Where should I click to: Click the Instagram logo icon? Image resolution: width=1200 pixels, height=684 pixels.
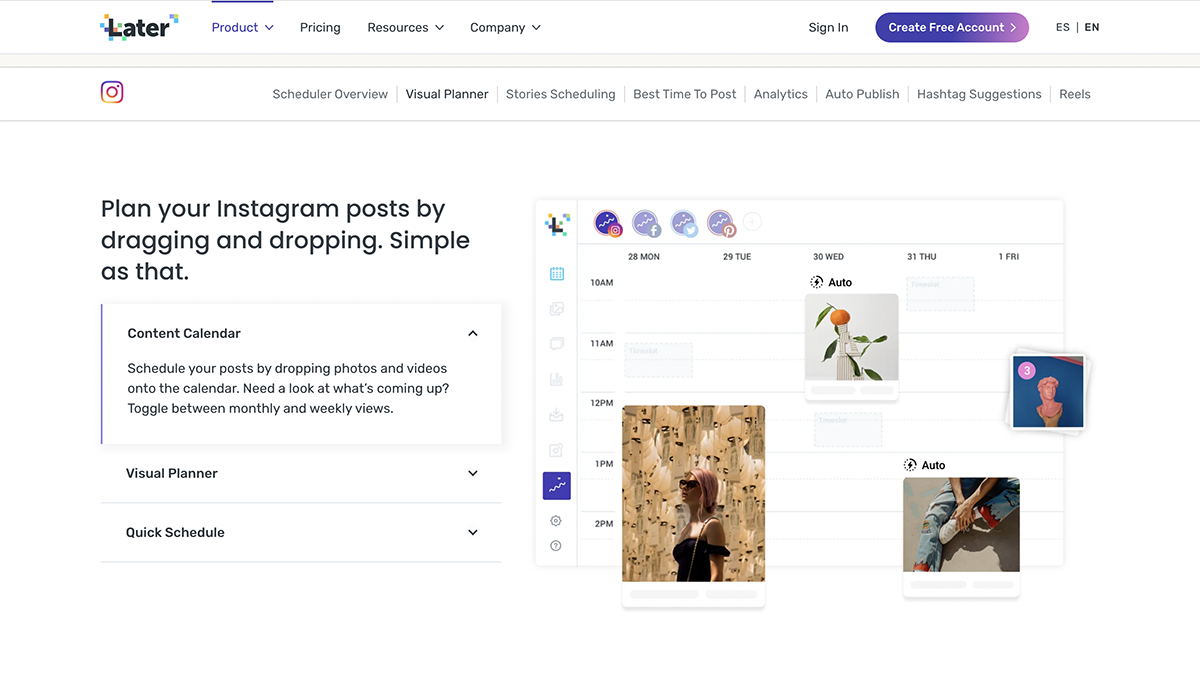pyautogui.click(x=112, y=93)
